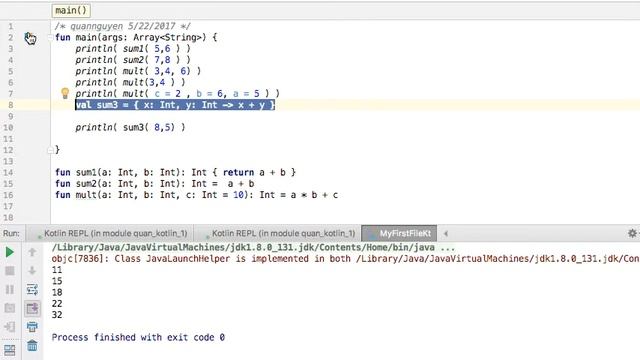Show hidden run tabs arrow
The height and width of the screenshot is (360, 640).
(446, 233)
